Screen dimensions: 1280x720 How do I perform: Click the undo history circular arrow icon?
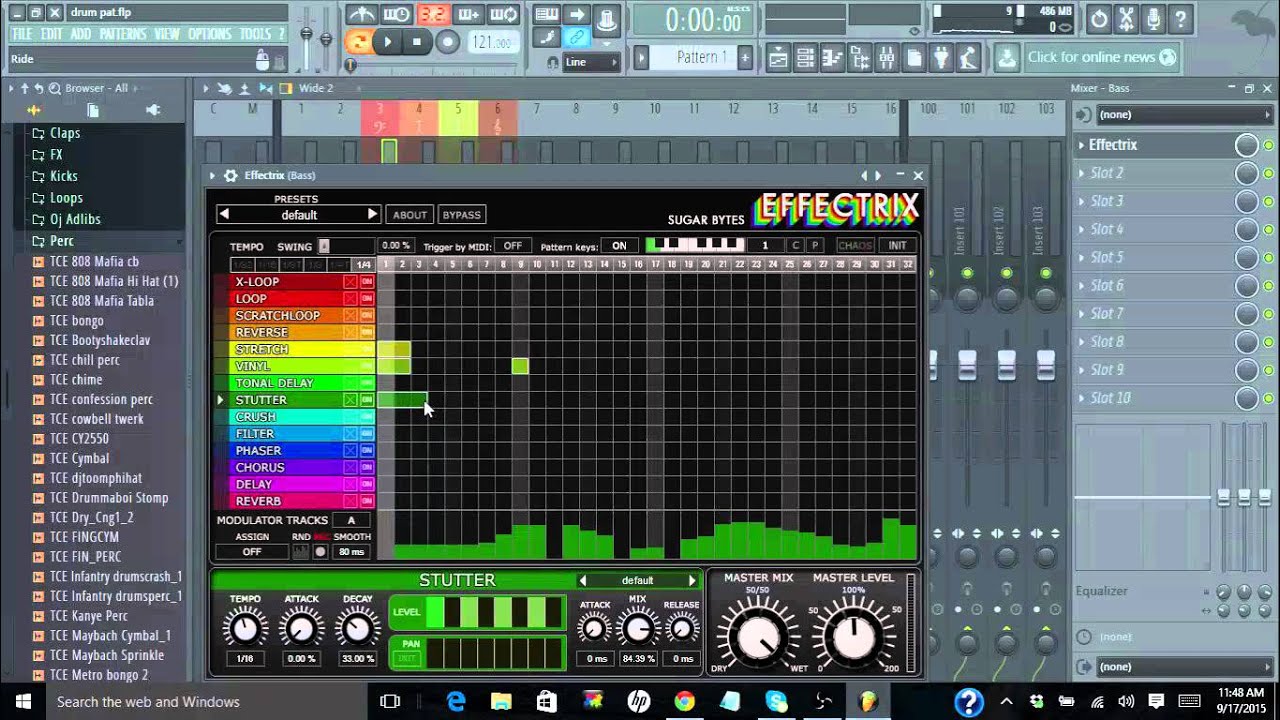point(1099,18)
